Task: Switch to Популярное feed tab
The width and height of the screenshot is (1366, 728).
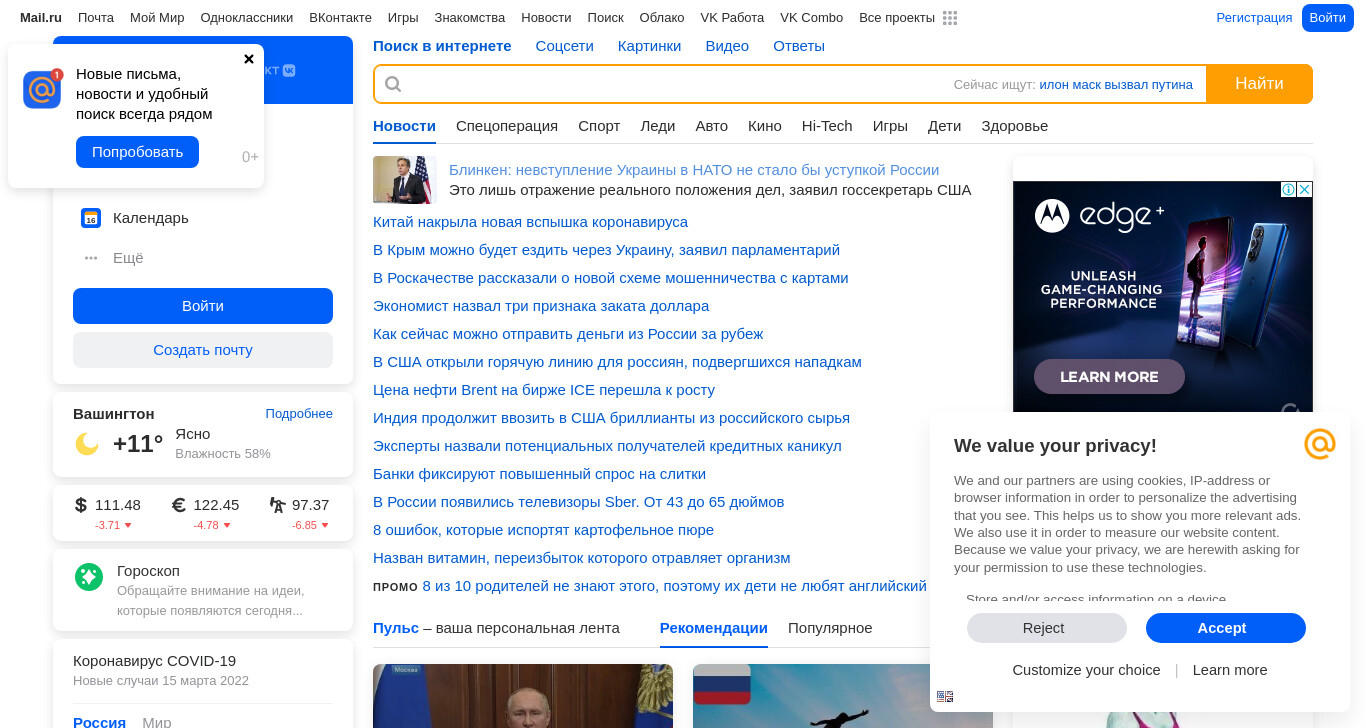Action: pos(830,628)
